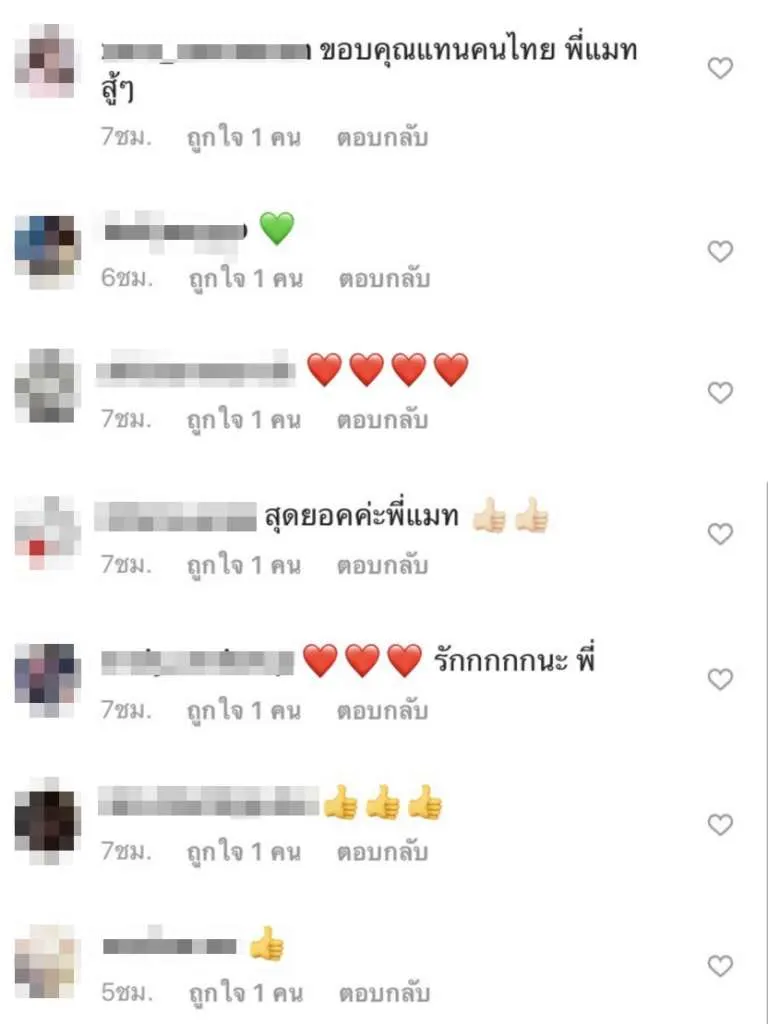
Task: View likes on three thumbs-up comment
Action: pos(244,852)
